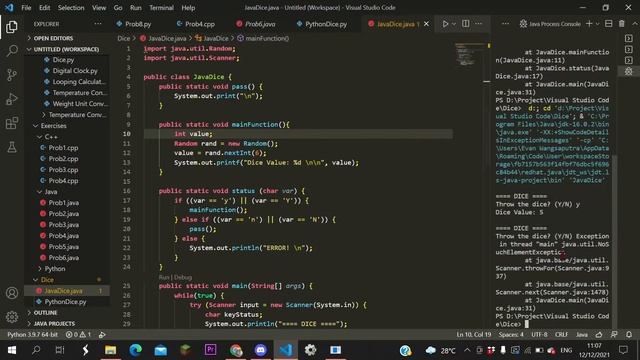Open the Testing flask view
This screenshot has width=640, height=360.
click(12, 147)
